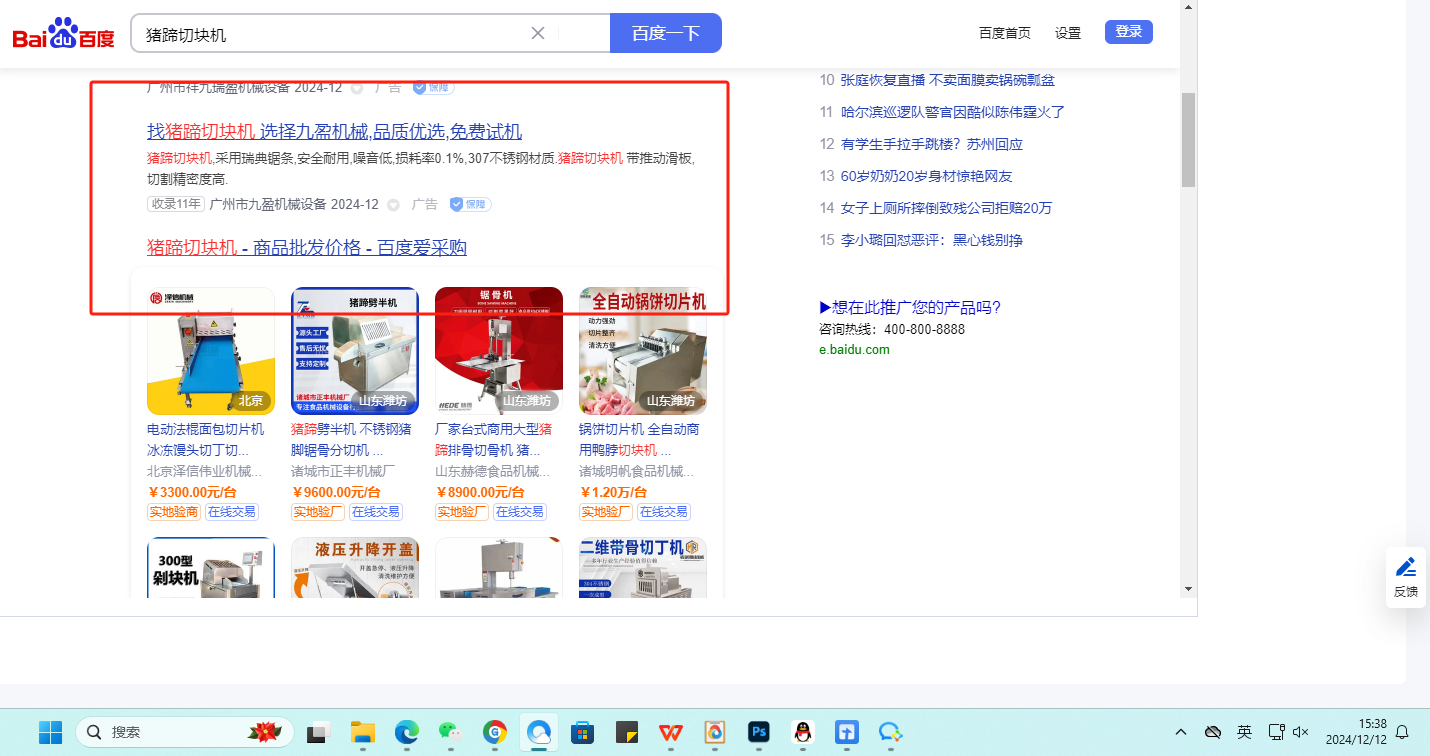Open hot search 哈尔滨巡逻队警官因酷似陈伟霆火了
The width and height of the screenshot is (1430, 756).
point(953,112)
